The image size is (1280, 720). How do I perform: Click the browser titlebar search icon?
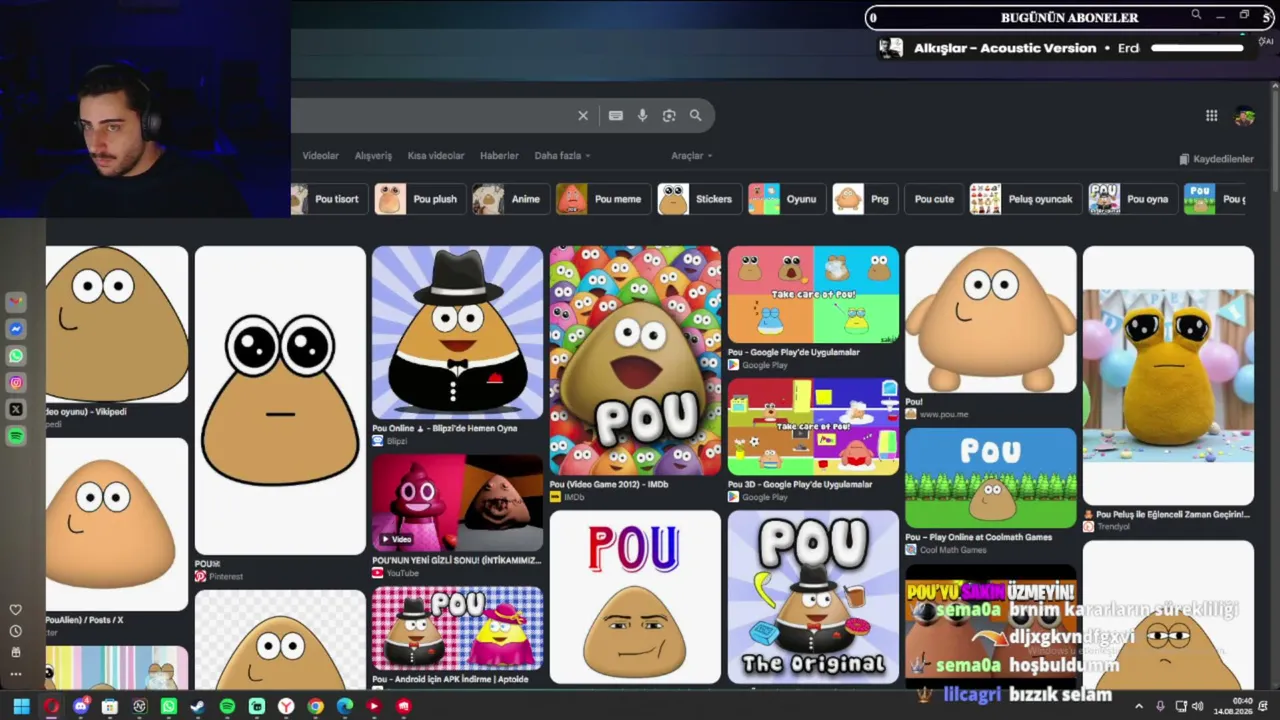[1196, 15]
